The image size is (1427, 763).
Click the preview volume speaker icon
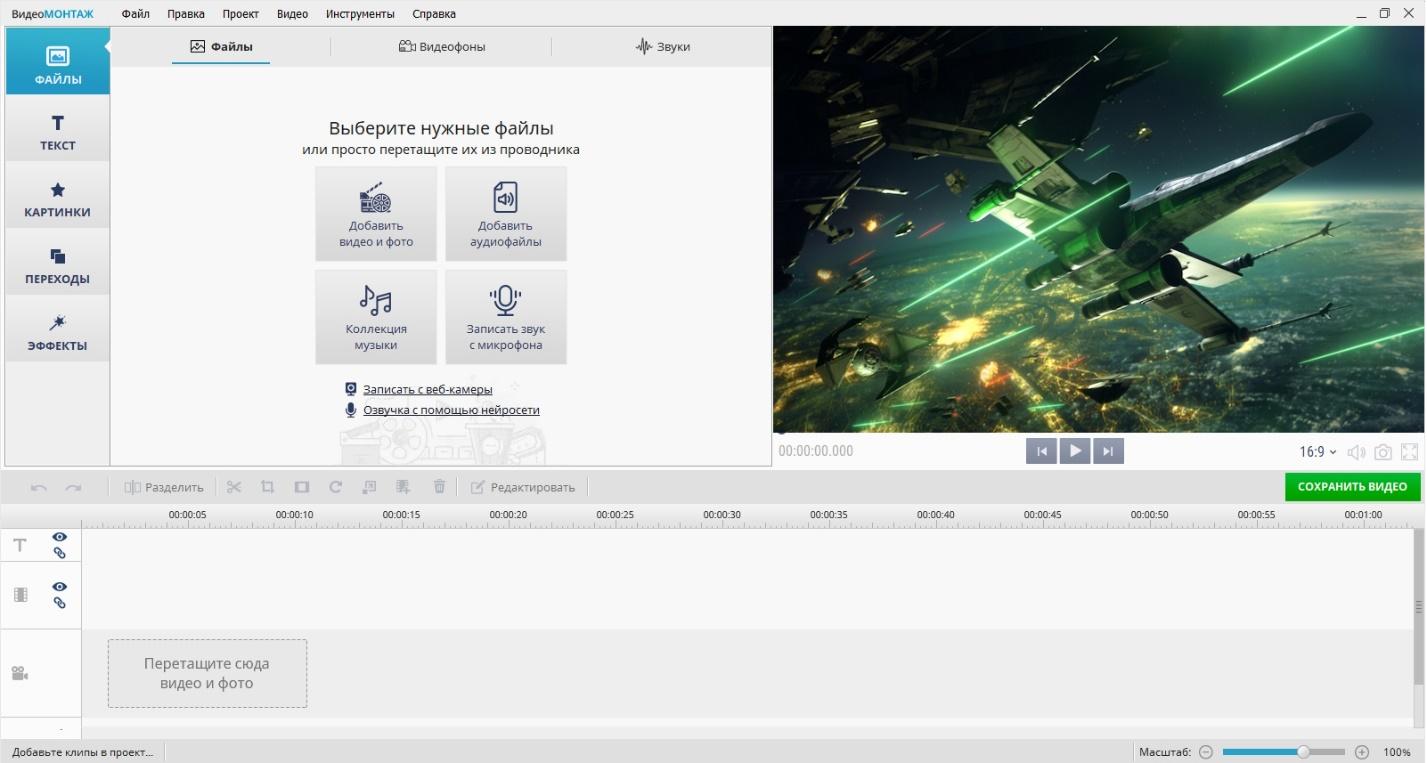click(x=1356, y=452)
